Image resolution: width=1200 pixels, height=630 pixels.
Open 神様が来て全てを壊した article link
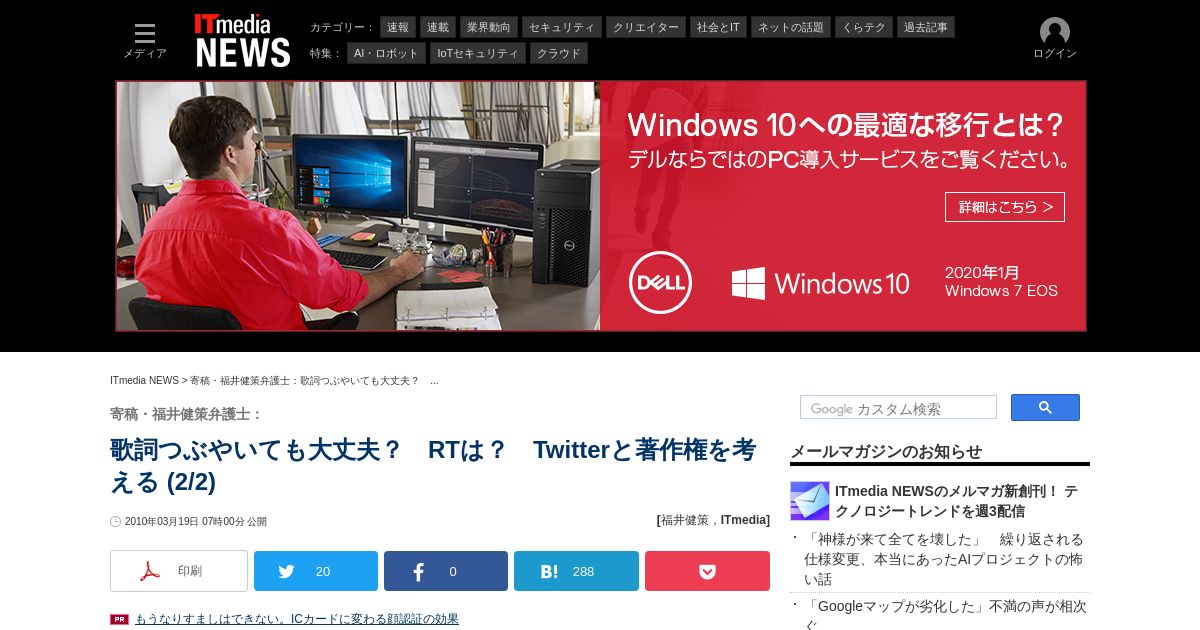tap(944, 559)
